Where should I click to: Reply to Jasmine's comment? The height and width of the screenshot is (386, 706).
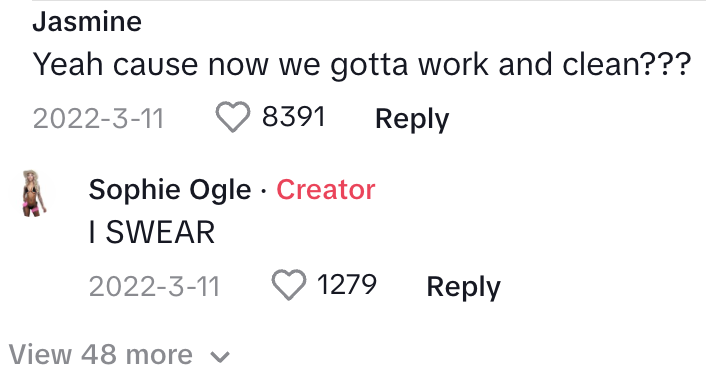pos(412,118)
